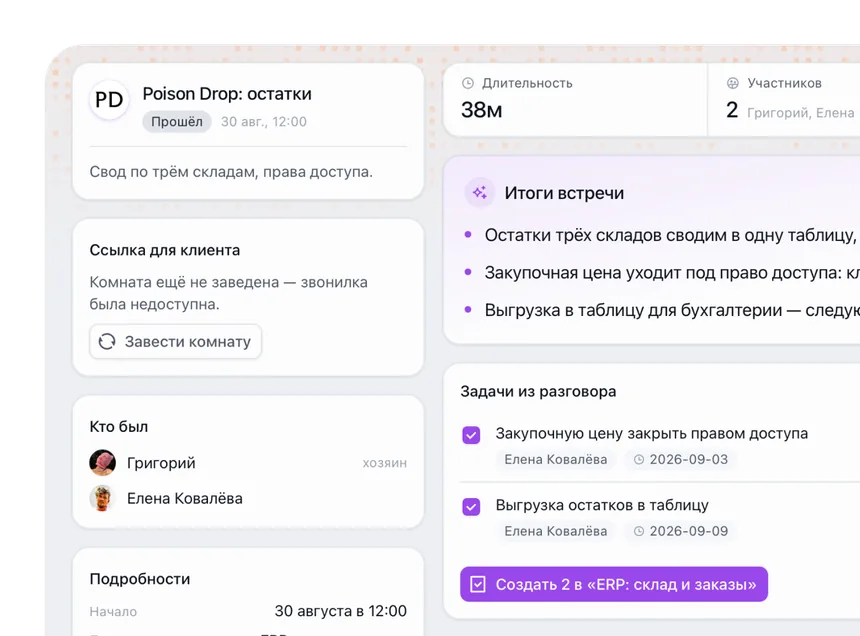Click the checkbox icon in Создать 2 button

point(478,584)
